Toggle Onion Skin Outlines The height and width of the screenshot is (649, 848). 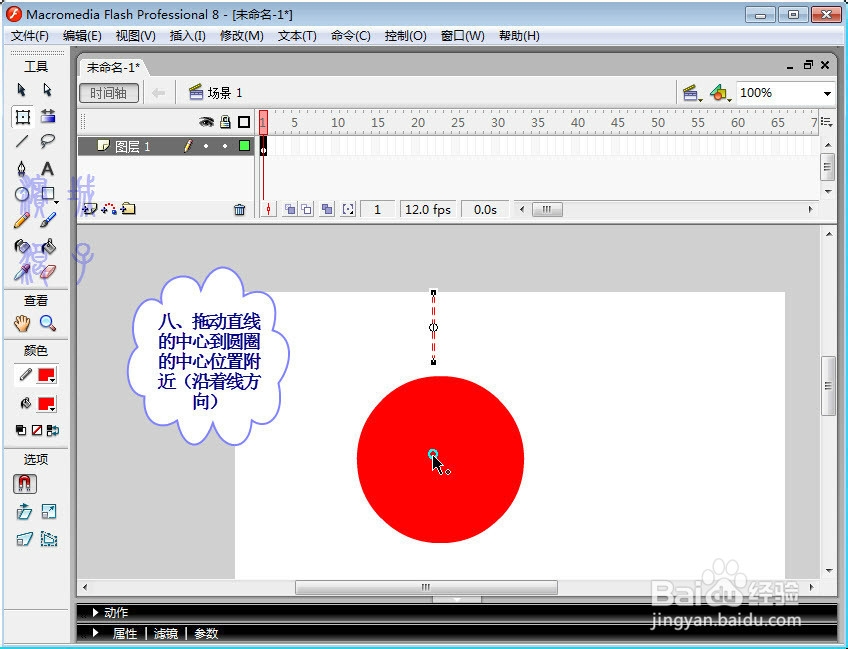click(x=307, y=209)
